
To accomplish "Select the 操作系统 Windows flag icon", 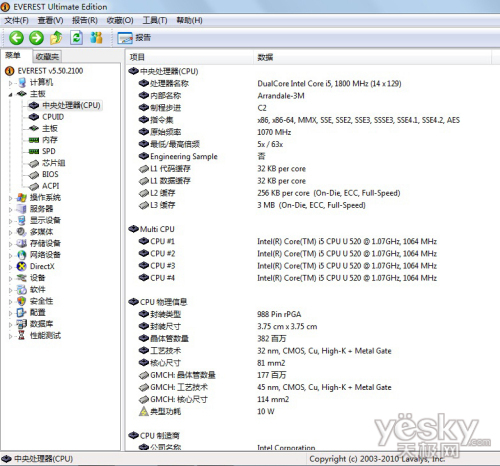I will [x=22, y=197].
